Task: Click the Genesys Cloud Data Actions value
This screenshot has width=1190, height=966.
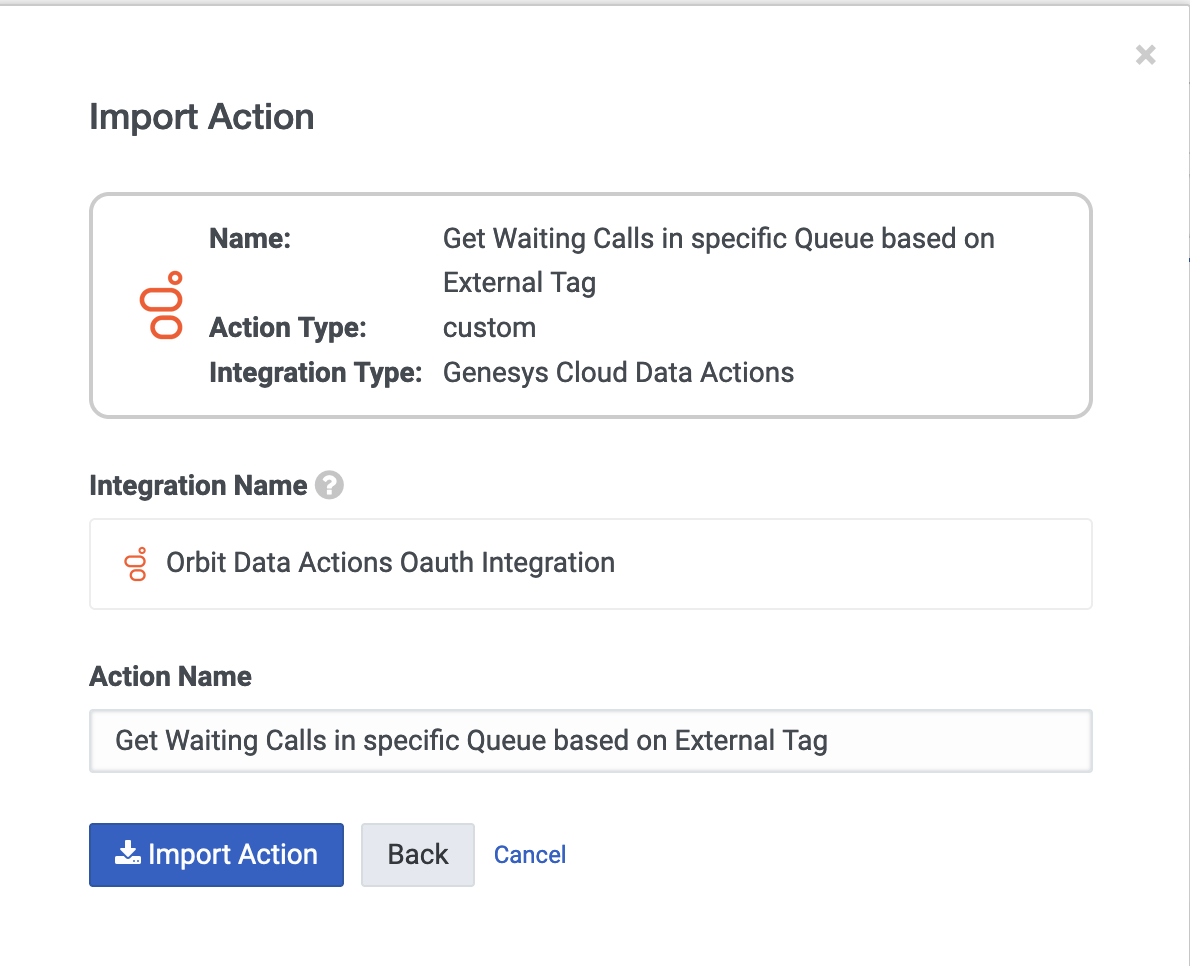Action: point(618,373)
